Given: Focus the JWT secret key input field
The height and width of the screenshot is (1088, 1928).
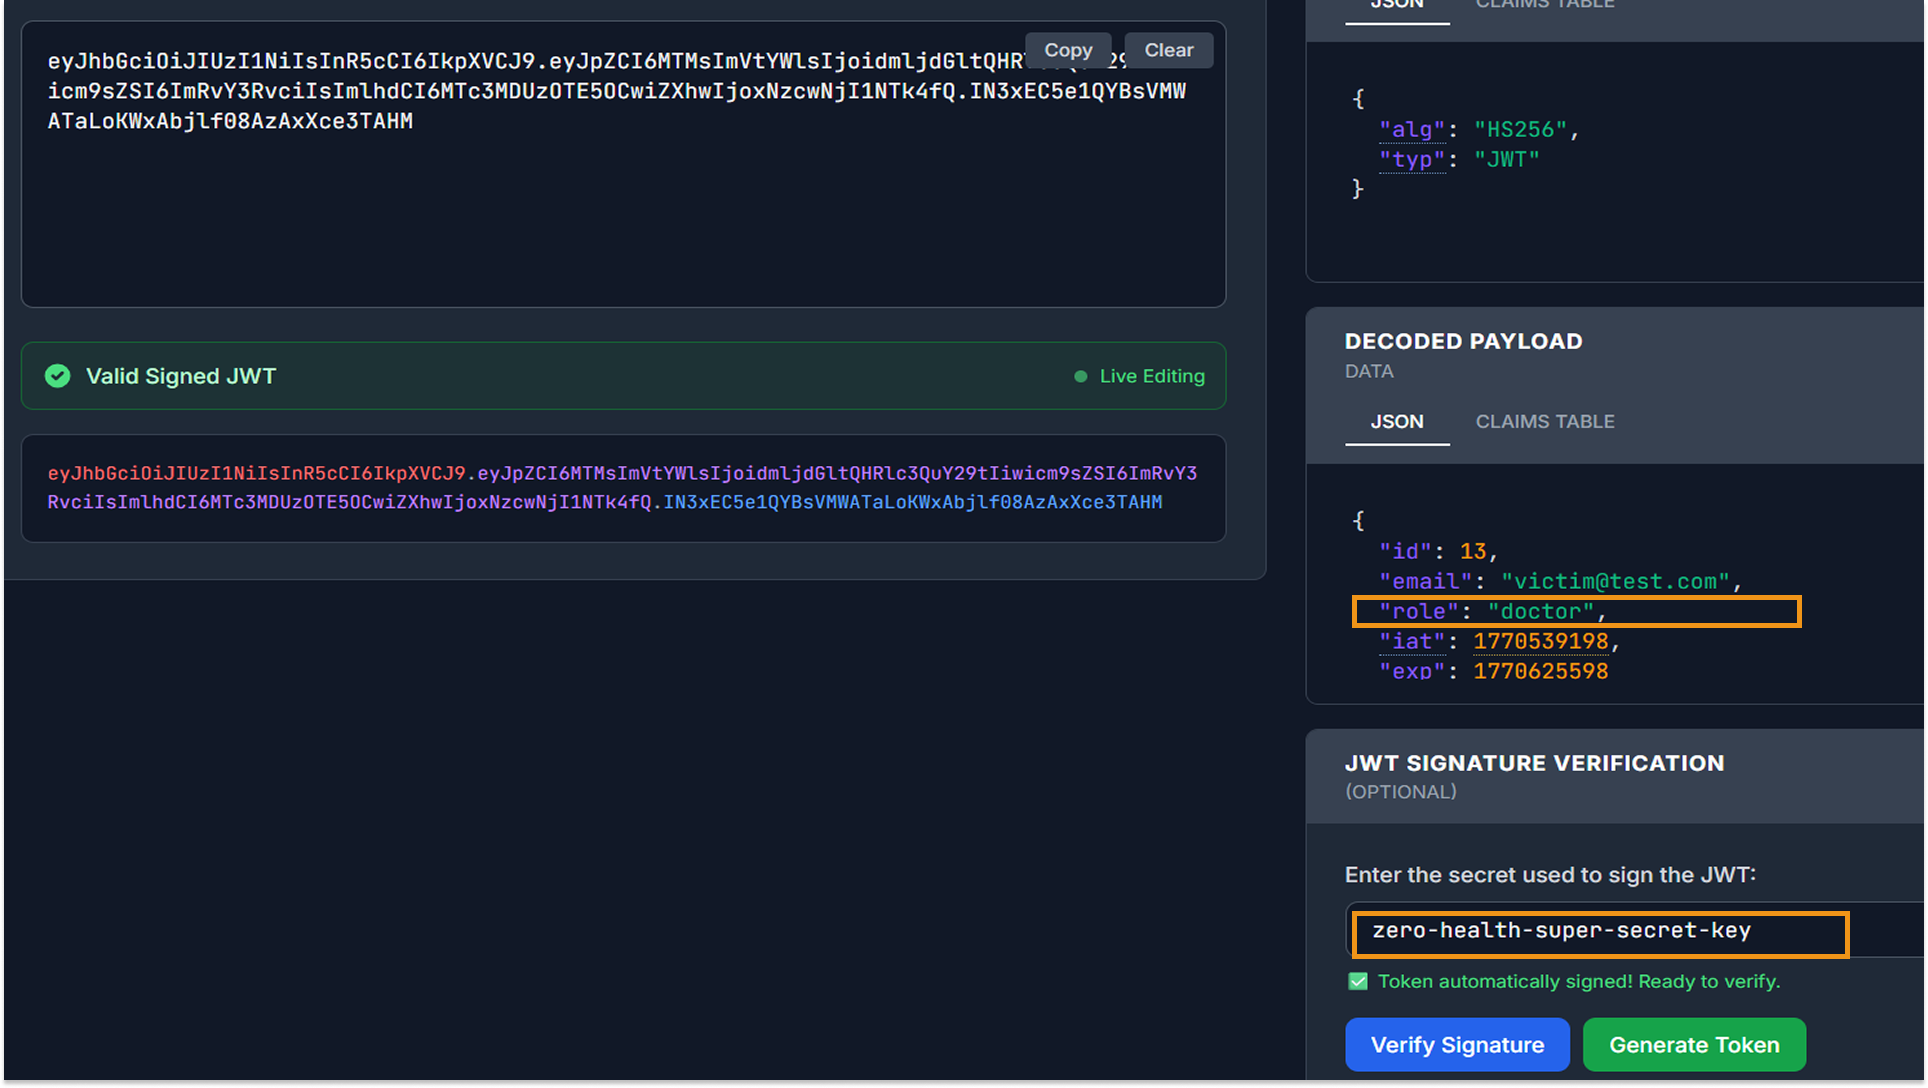Looking at the screenshot, I should pos(1600,932).
